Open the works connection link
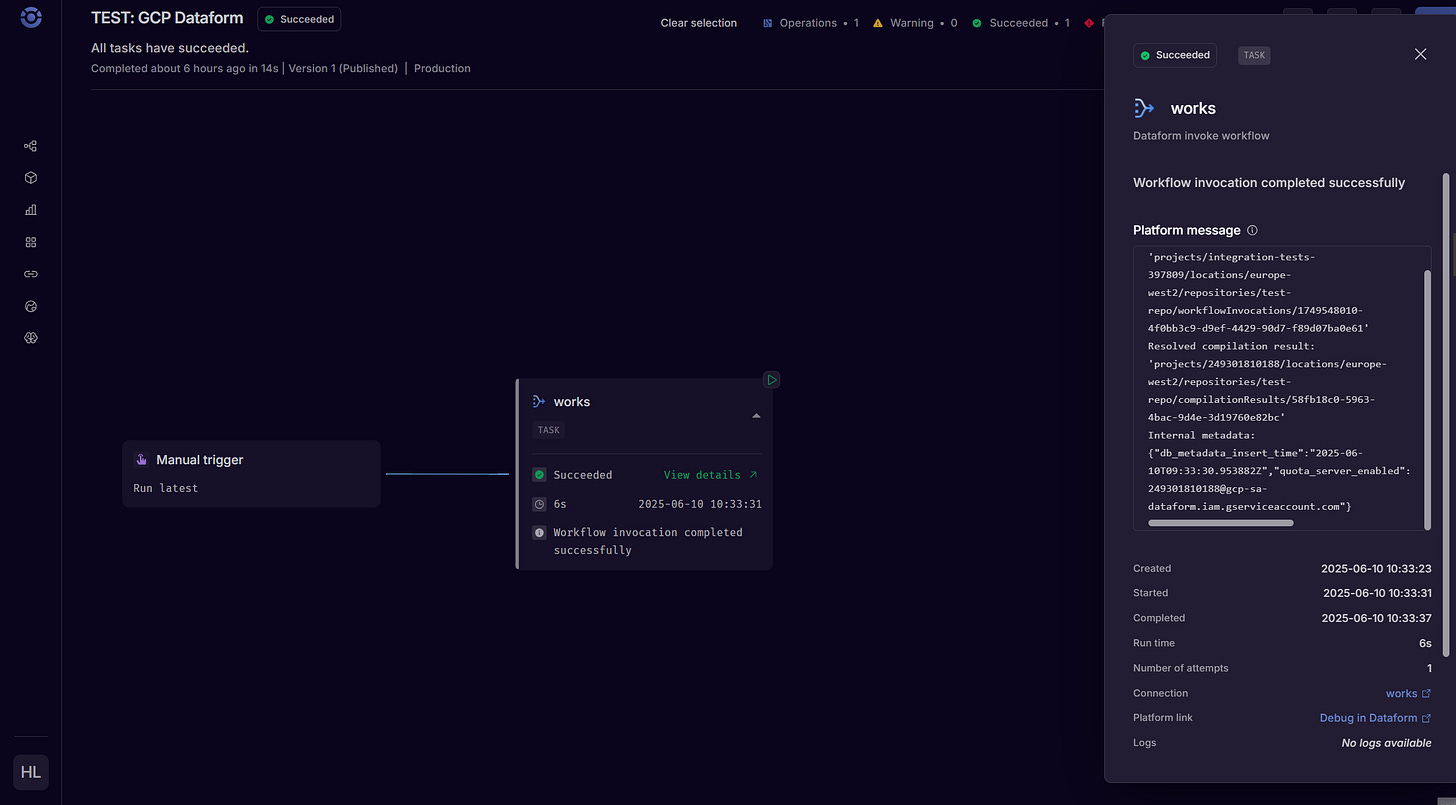The width and height of the screenshot is (1456, 805). tap(1408, 693)
